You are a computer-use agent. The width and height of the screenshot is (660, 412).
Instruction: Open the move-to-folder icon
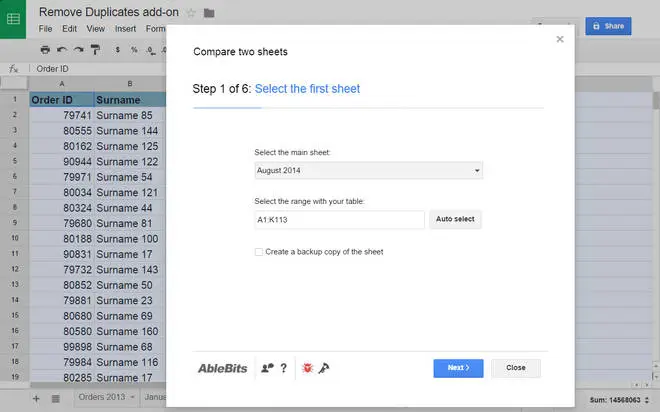click(x=209, y=13)
